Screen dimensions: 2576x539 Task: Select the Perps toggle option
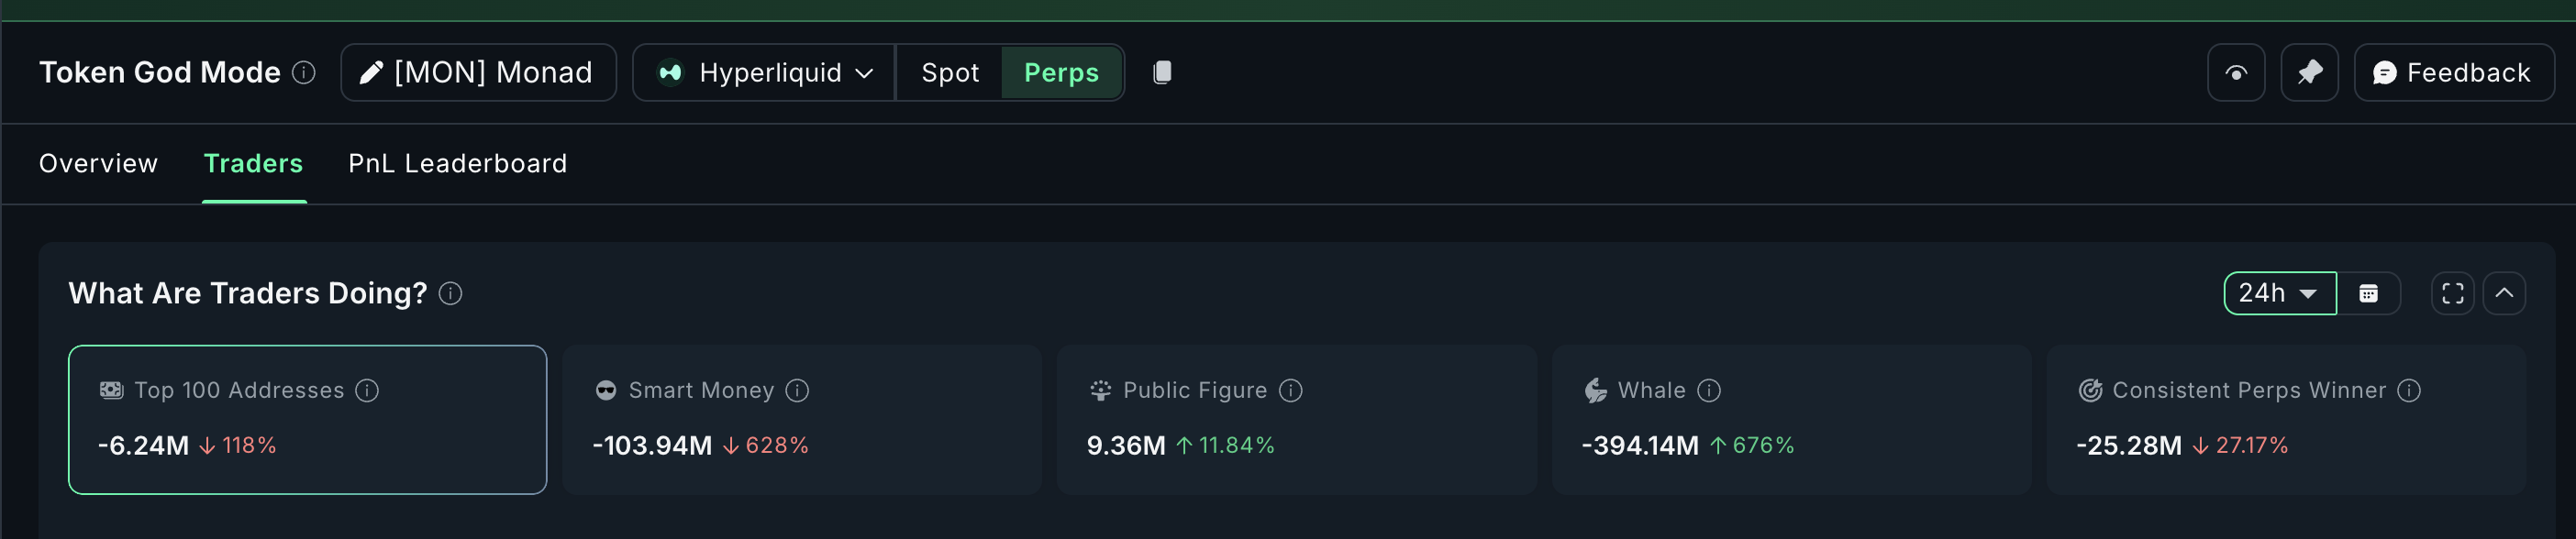click(x=1061, y=72)
